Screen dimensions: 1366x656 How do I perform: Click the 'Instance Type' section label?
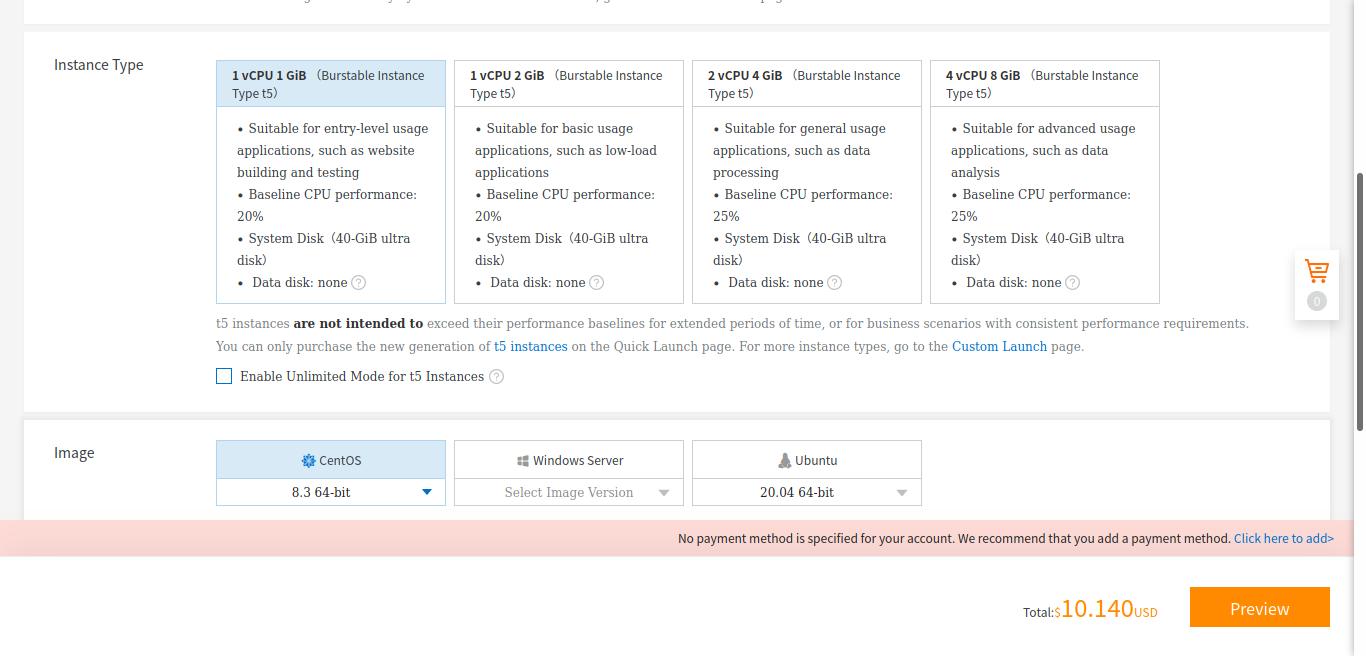coord(99,65)
